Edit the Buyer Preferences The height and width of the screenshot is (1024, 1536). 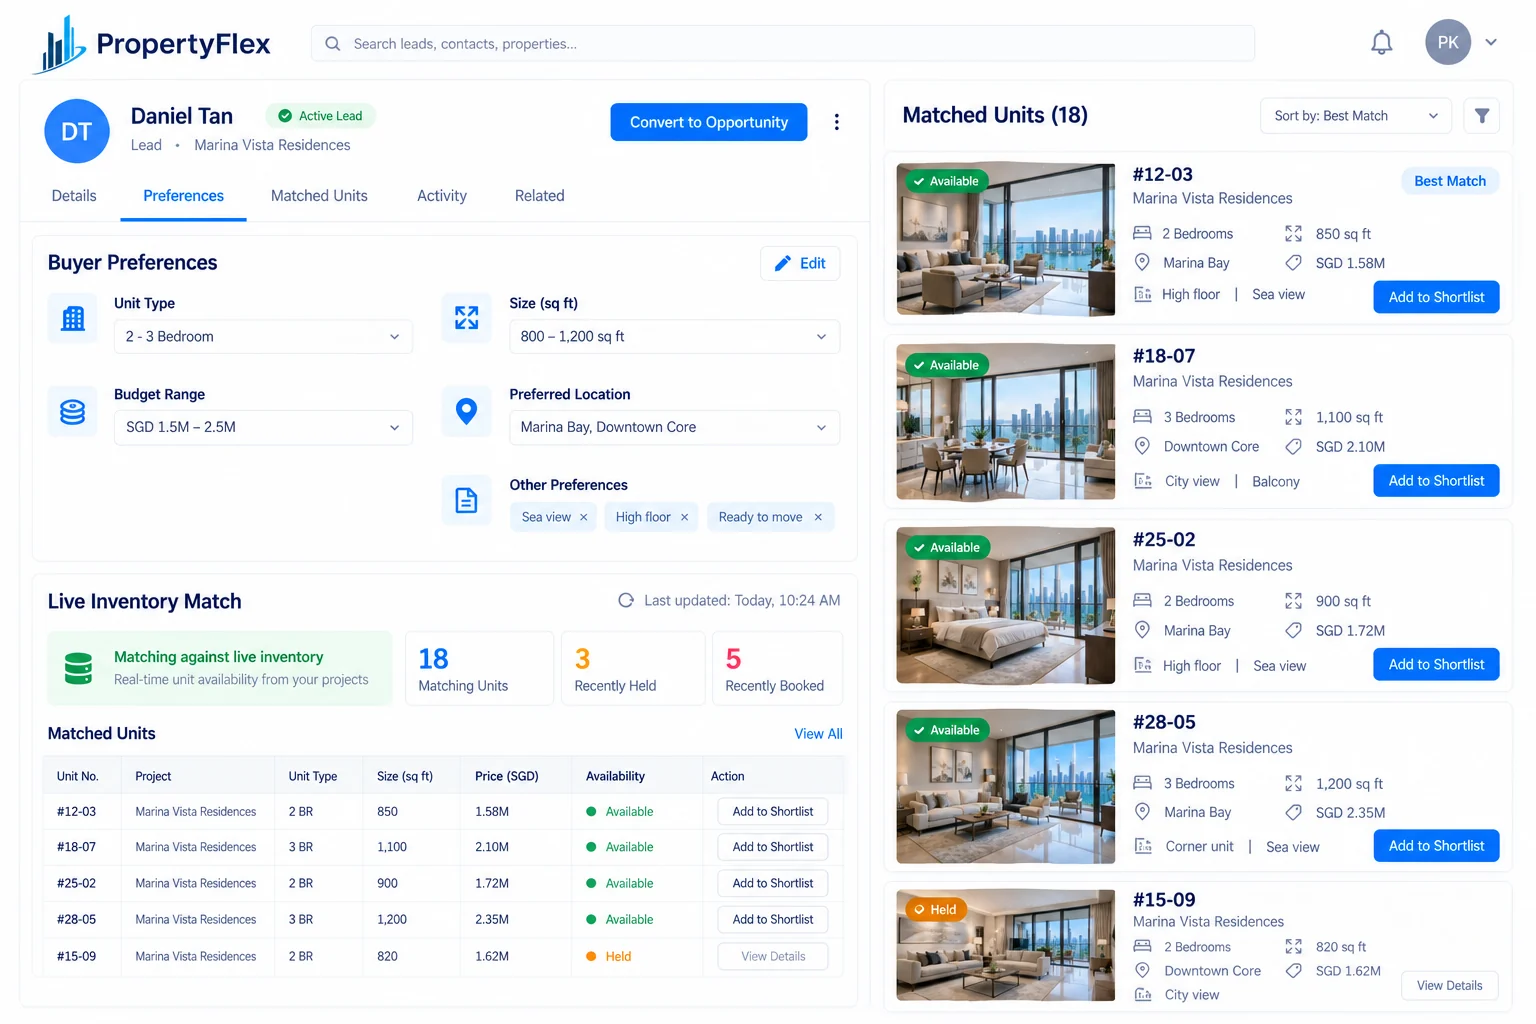[x=800, y=263]
